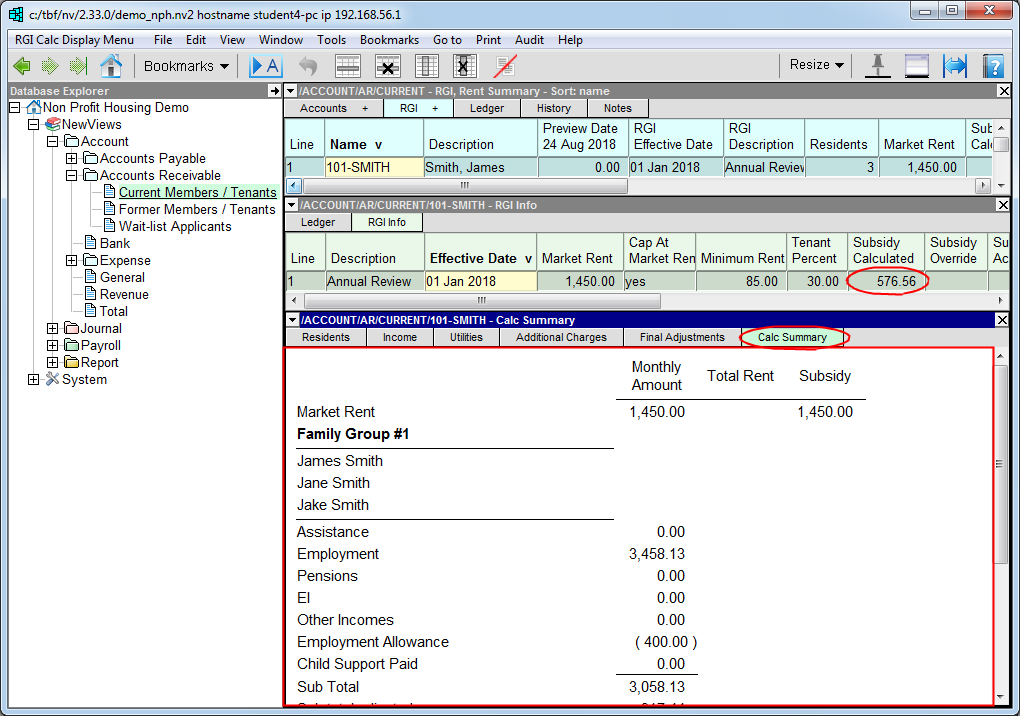
Task: Select the Income tab
Action: (x=399, y=337)
